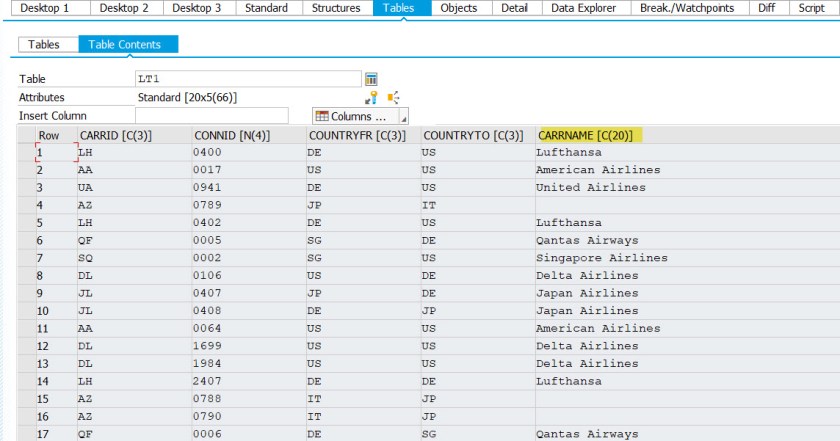840x441 pixels.
Task: Go to the Structures tab
Action: 336,8
